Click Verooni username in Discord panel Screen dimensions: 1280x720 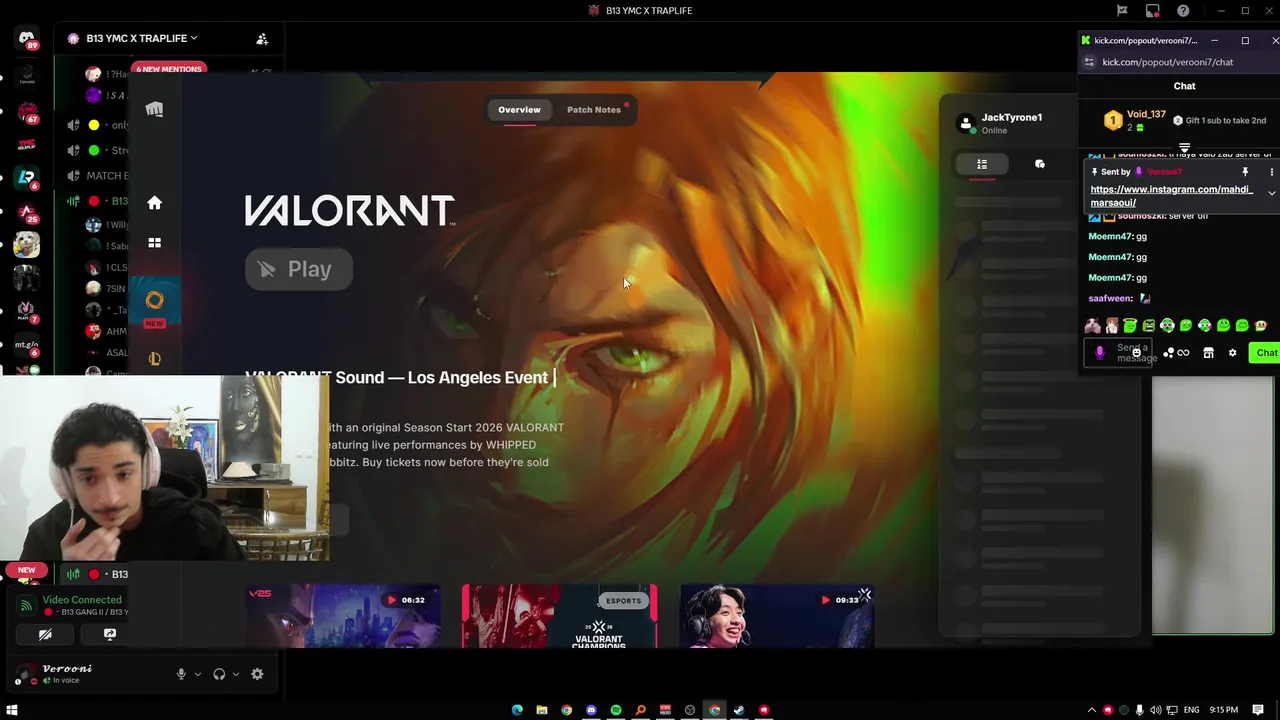(67, 668)
